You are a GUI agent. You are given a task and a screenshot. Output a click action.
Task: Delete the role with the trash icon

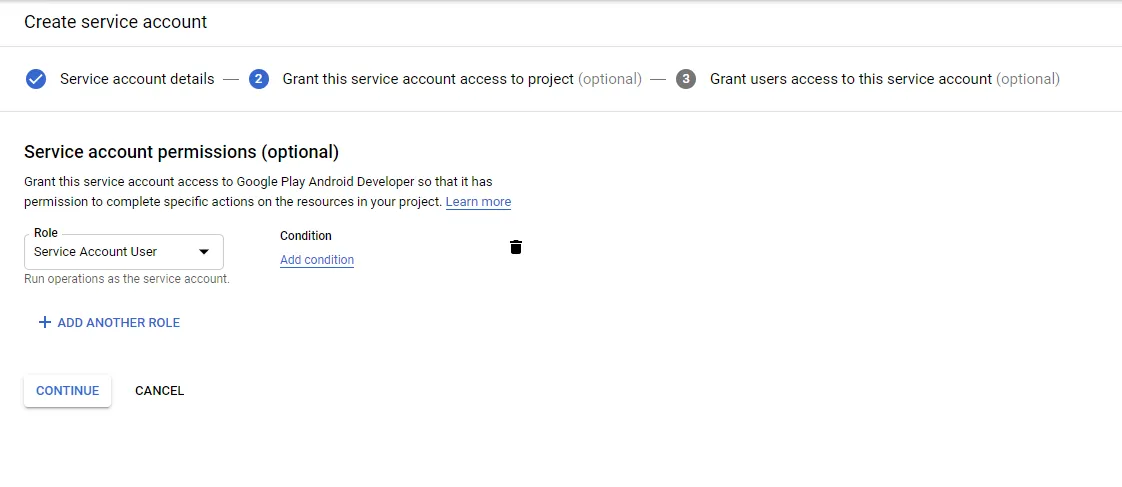pyautogui.click(x=515, y=247)
